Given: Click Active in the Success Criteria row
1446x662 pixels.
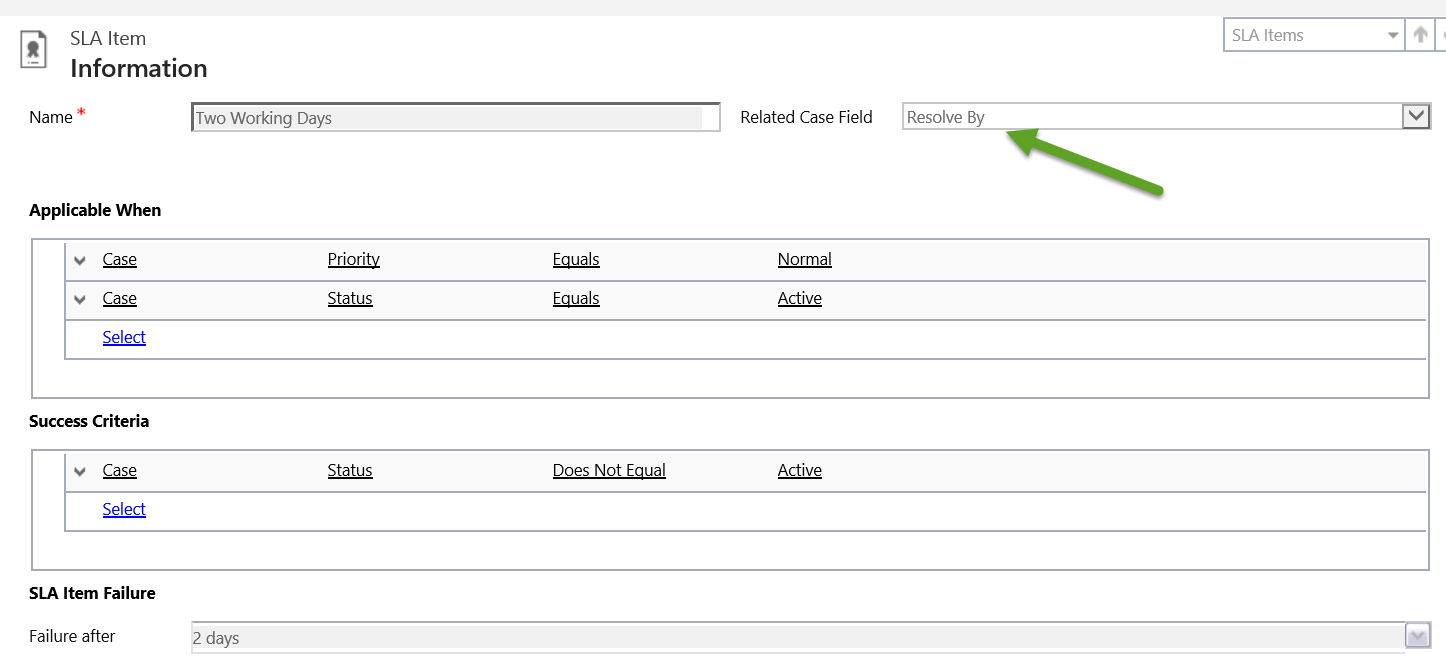Looking at the screenshot, I should pyautogui.click(x=799, y=470).
